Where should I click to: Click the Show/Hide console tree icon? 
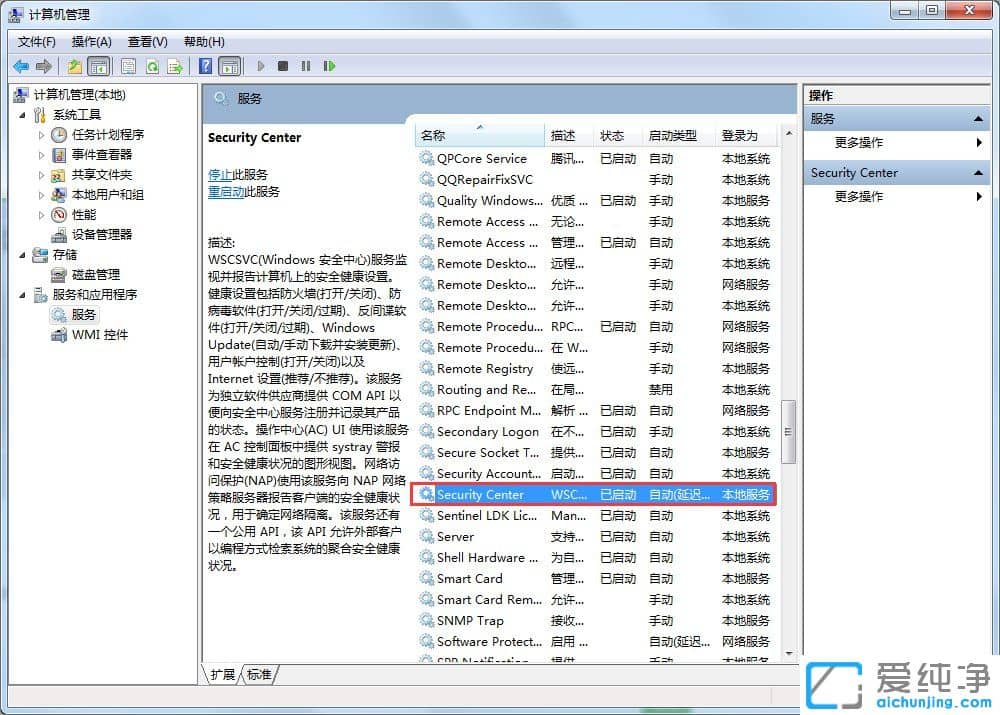99,66
